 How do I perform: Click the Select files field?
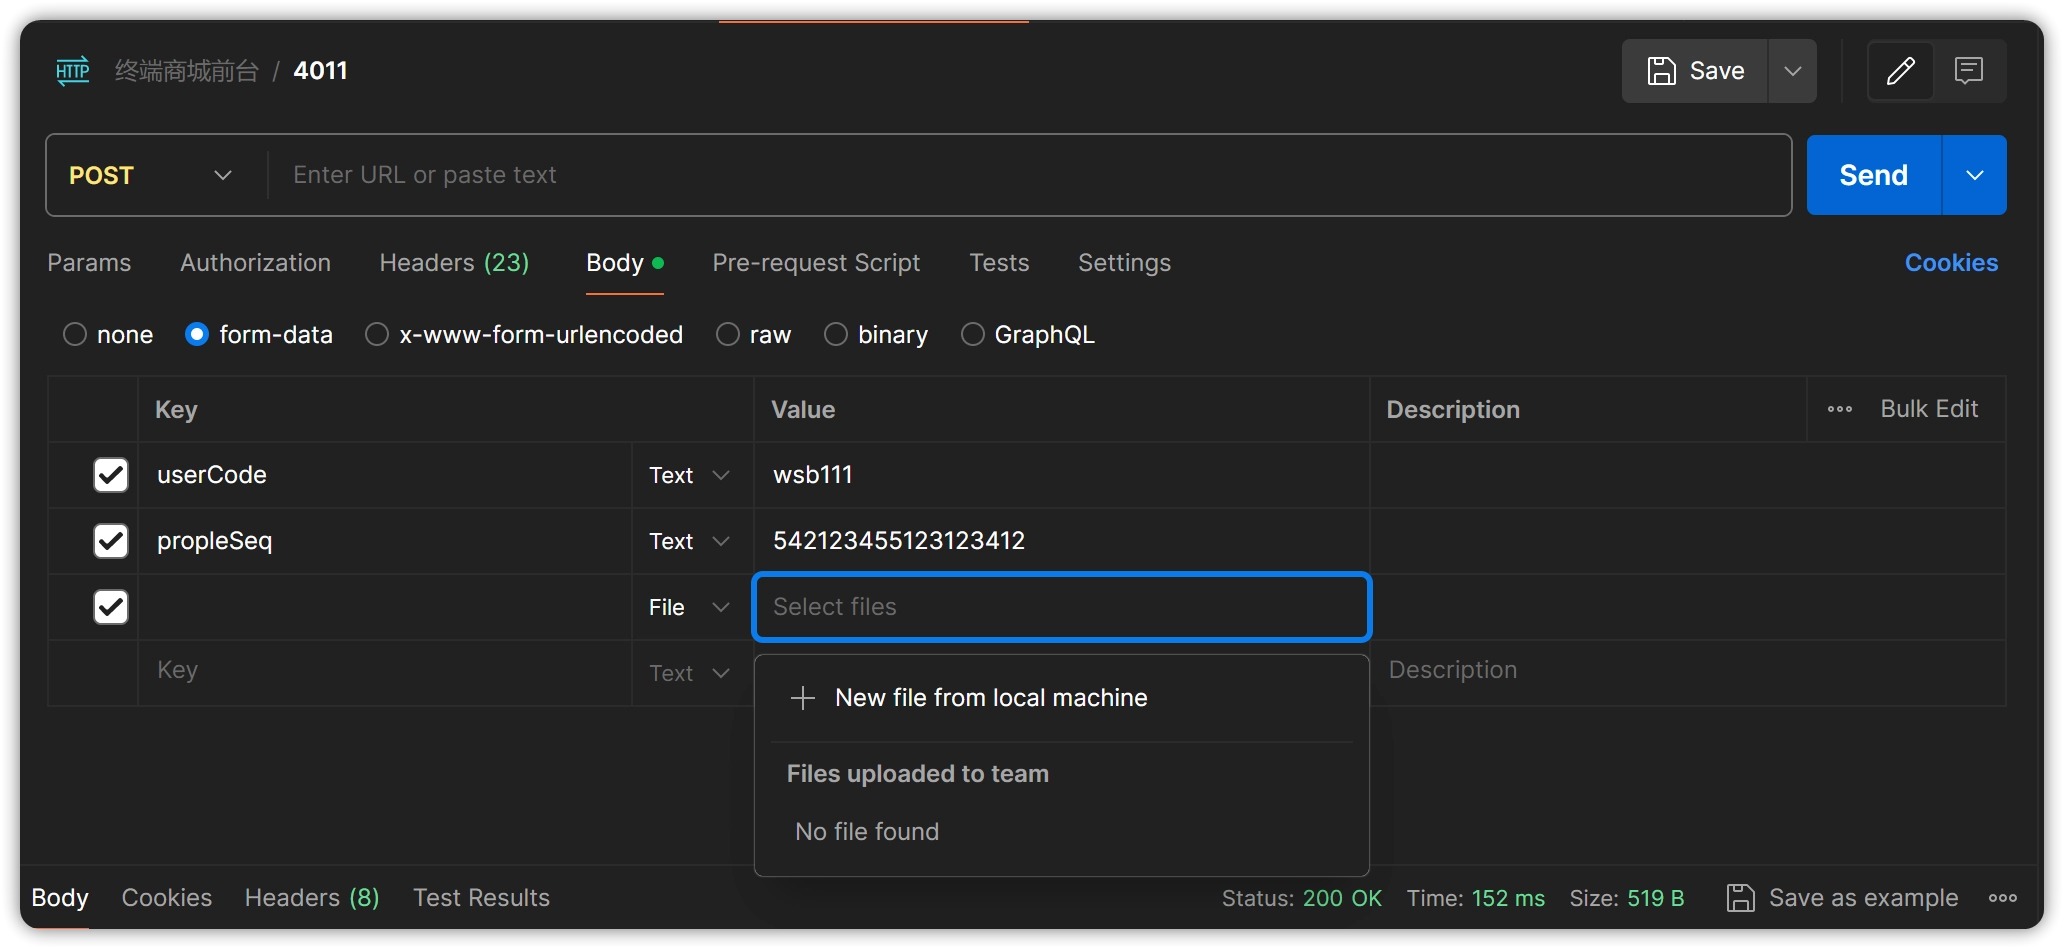pyautogui.click(x=1062, y=607)
